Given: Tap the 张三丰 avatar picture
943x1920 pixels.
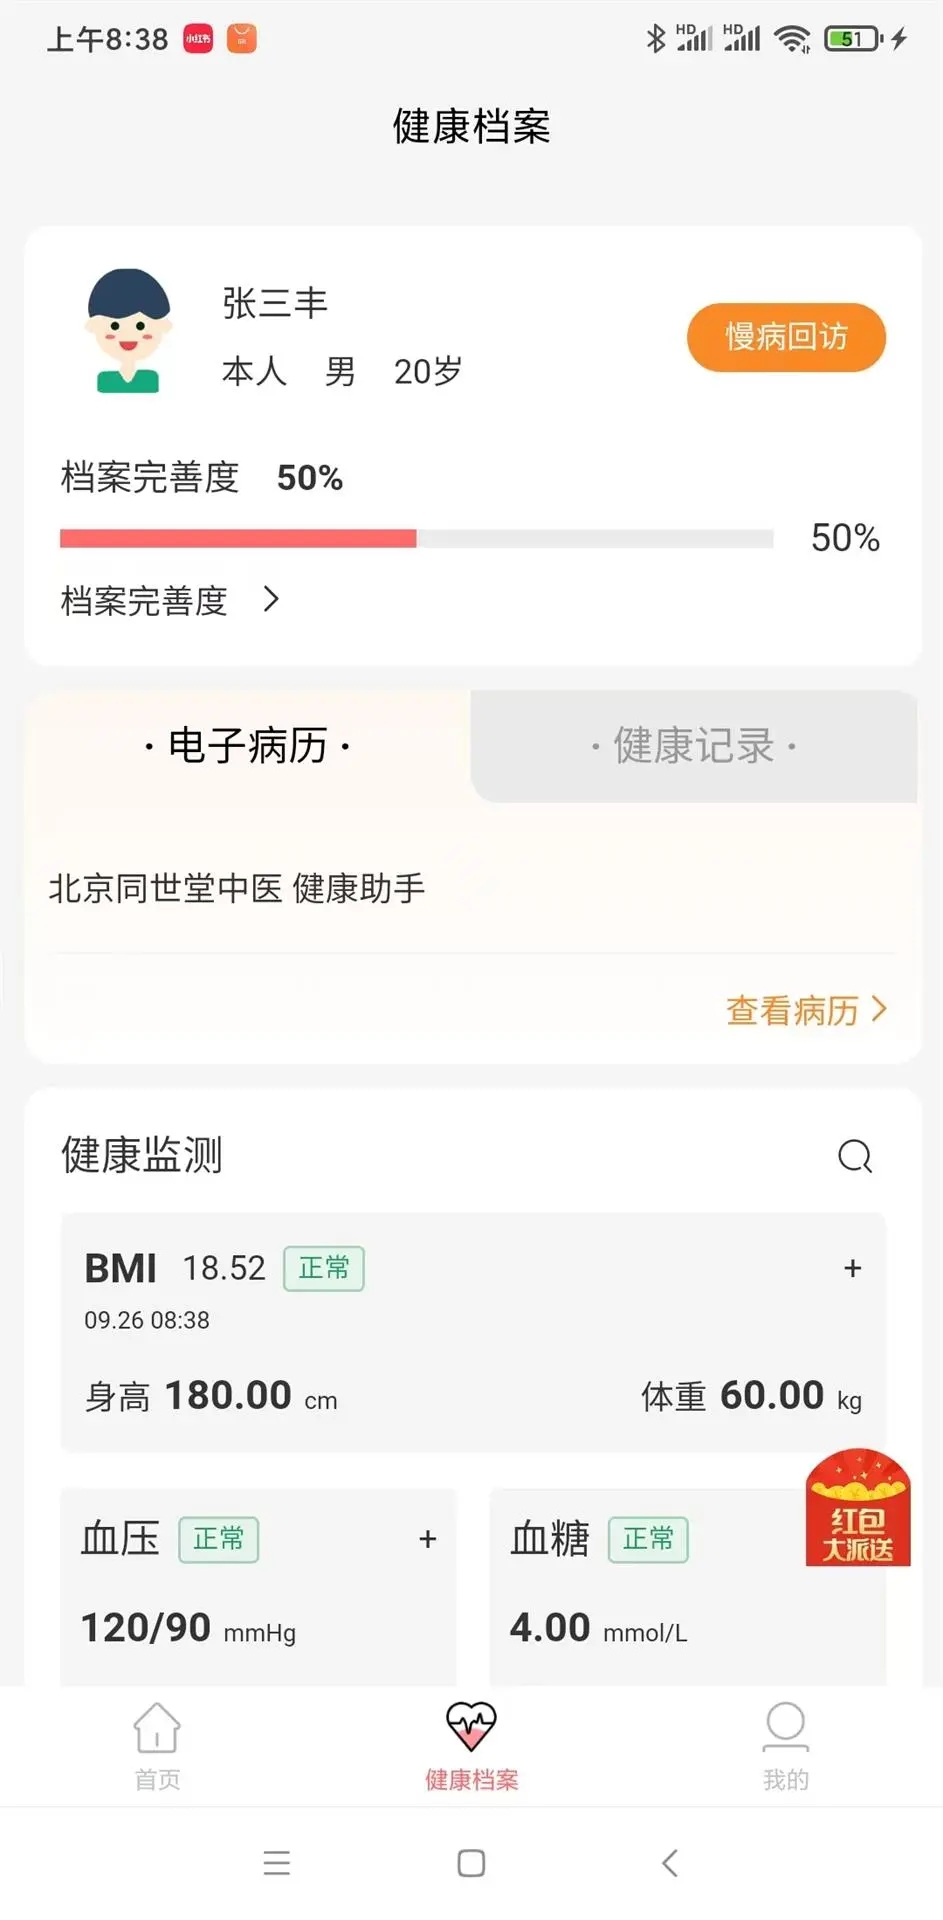Looking at the screenshot, I should [127, 331].
